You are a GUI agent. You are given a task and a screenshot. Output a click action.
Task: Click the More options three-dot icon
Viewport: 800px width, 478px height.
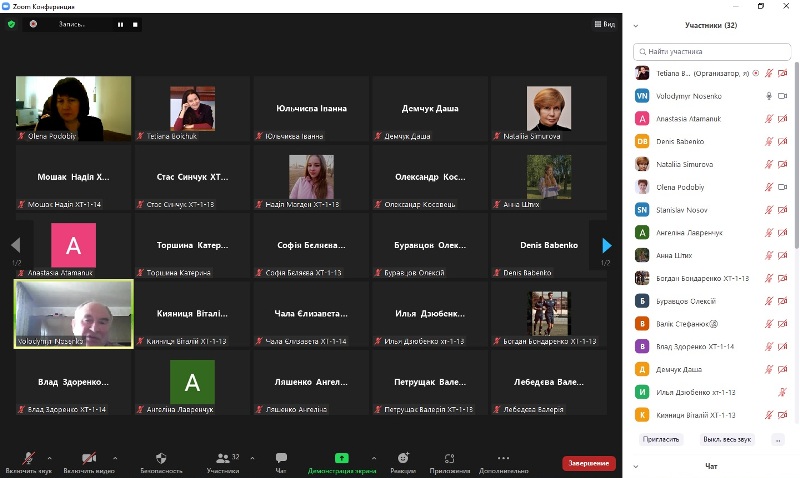503,458
